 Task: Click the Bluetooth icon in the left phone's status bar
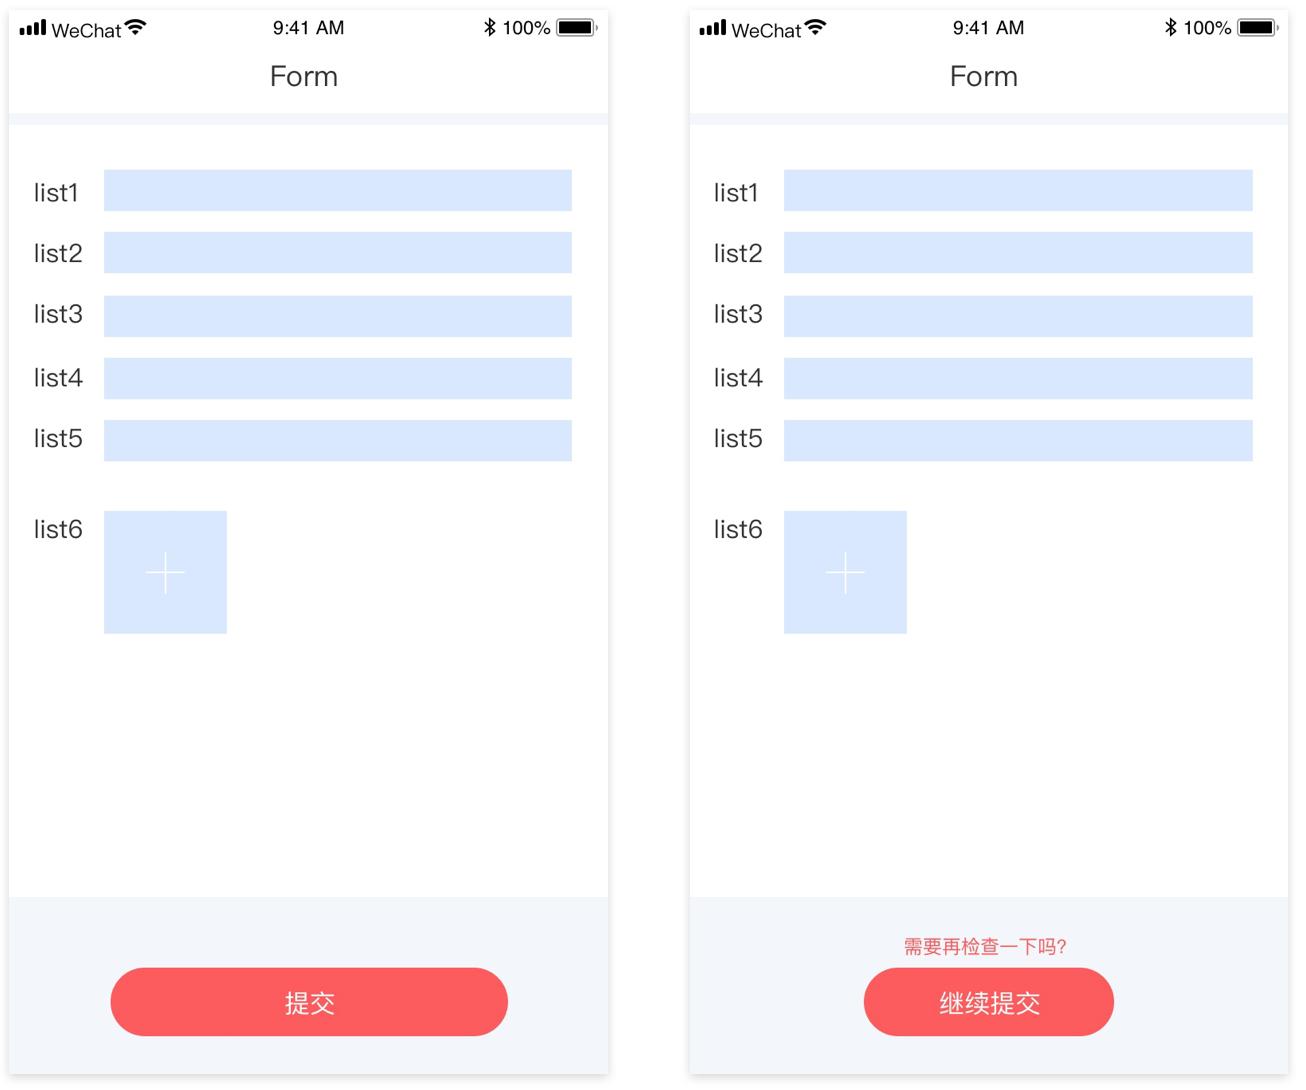click(489, 28)
